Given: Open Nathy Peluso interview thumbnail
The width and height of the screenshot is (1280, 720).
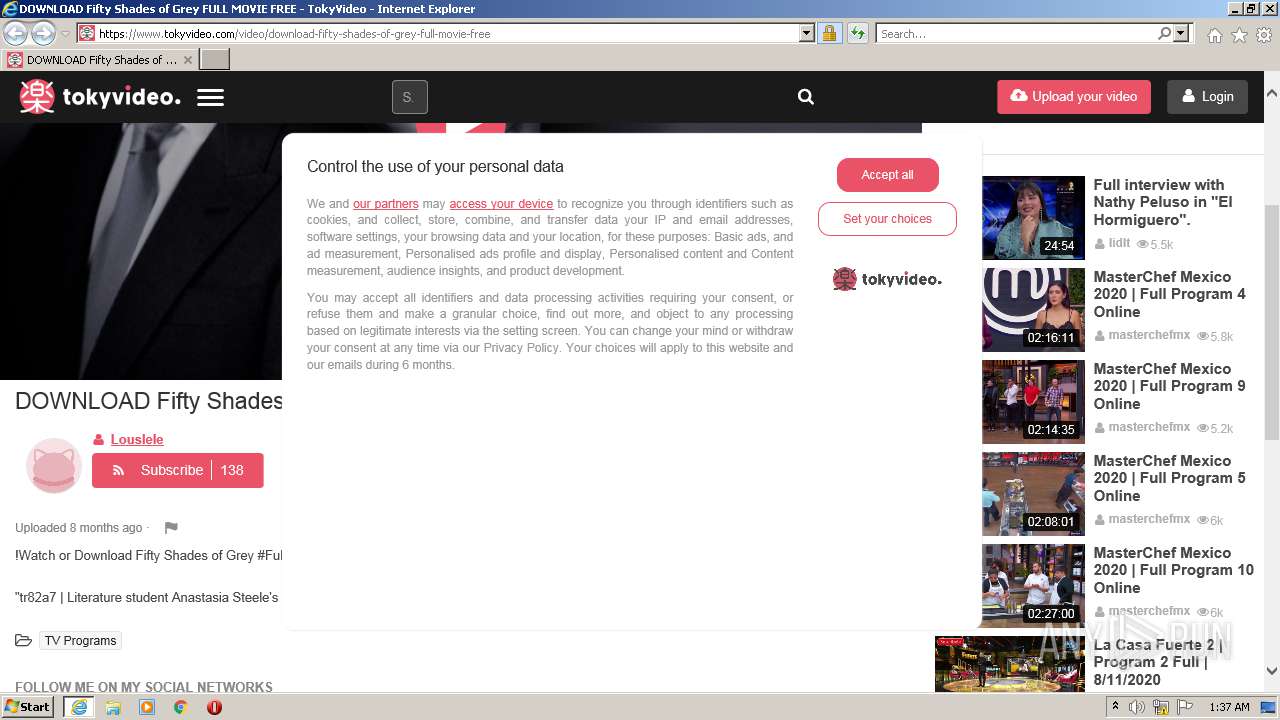Looking at the screenshot, I should [1033, 218].
